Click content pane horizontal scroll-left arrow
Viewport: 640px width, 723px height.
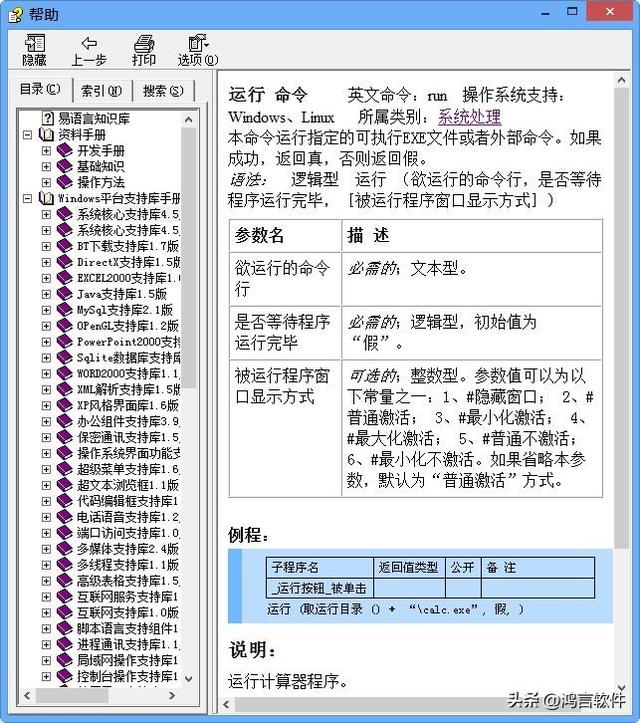tap(226, 705)
